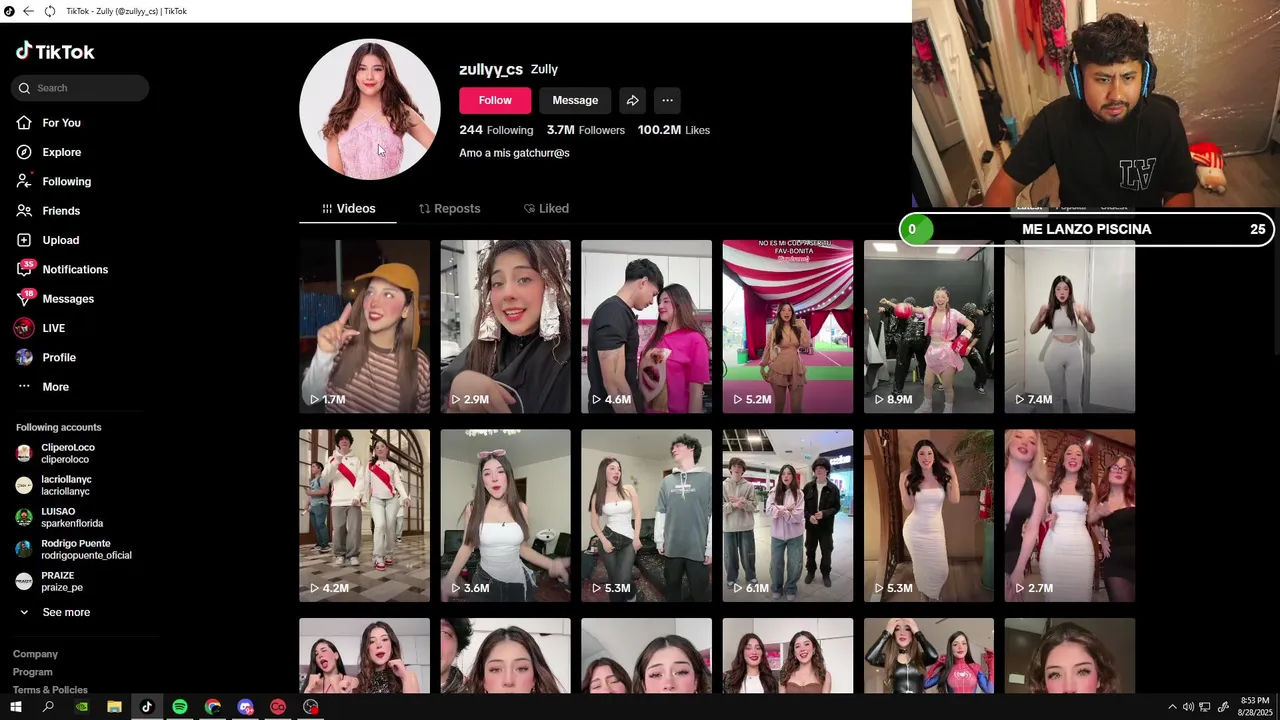Open the CliperoLoco followed account
The height and width of the screenshot is (720, 1280).
[56, 453]
